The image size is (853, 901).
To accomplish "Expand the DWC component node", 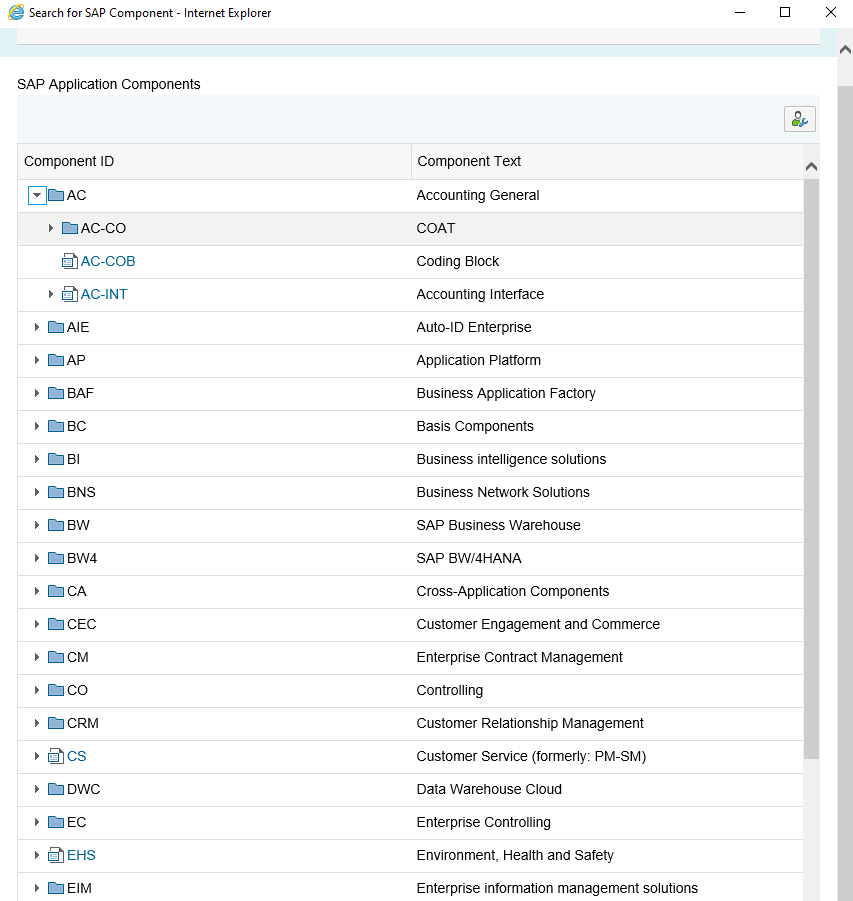I will coord(37,789).
